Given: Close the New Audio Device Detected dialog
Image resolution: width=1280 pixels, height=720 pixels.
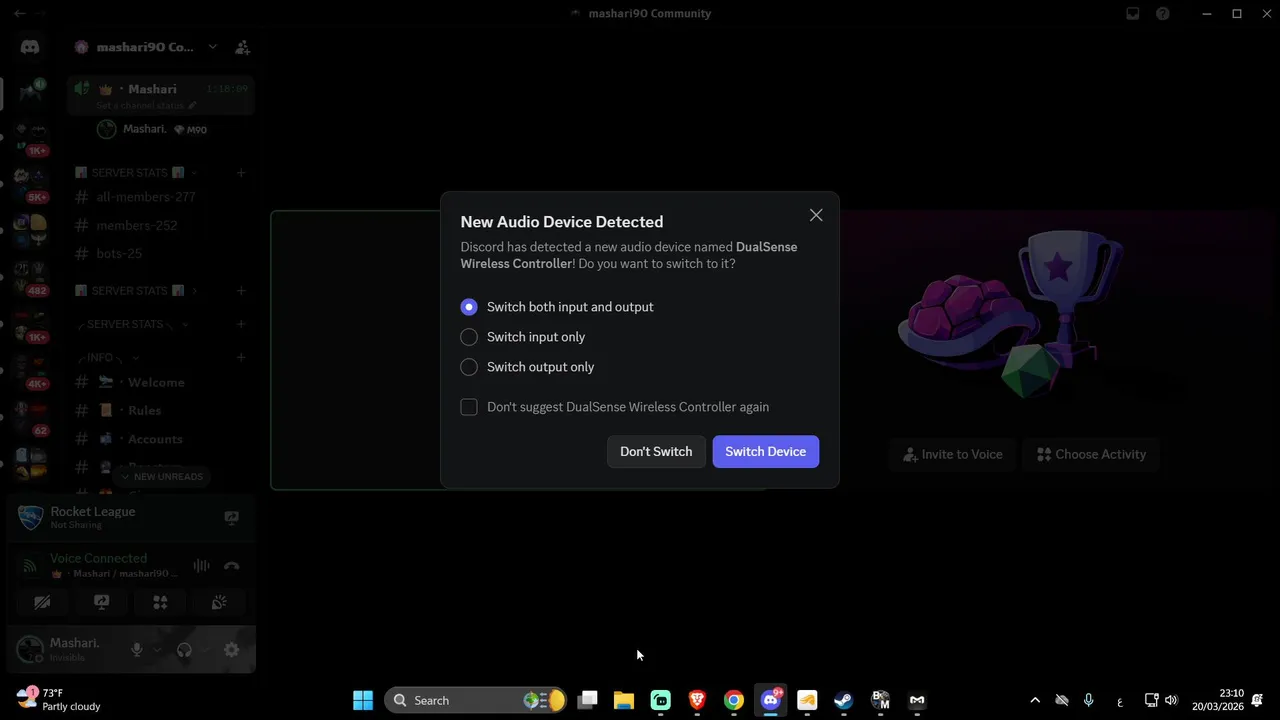Looking at the screenshot, I should [x=816, y=216].
